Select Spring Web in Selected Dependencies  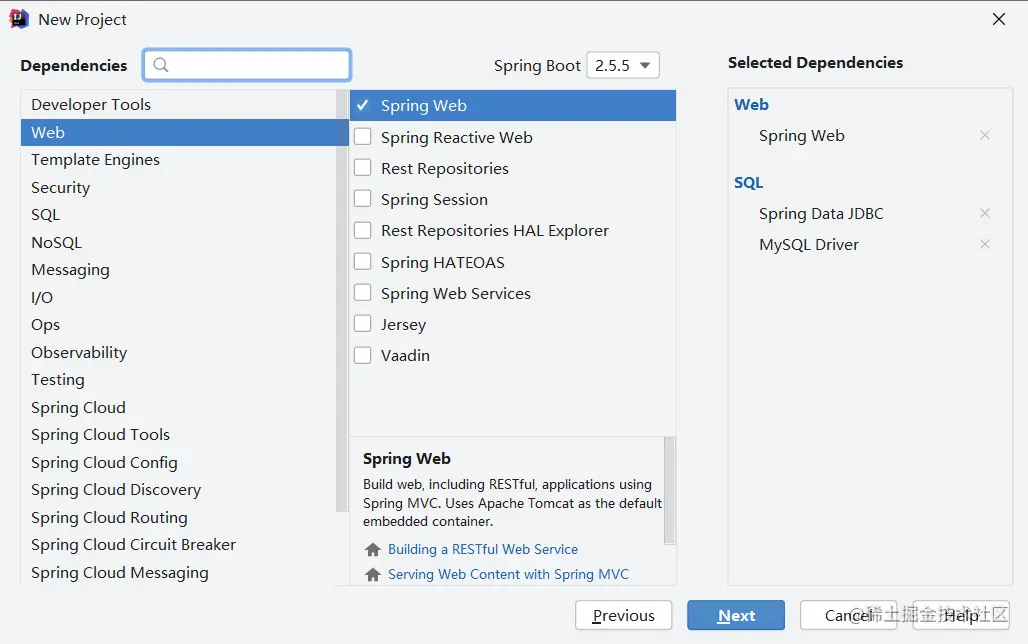click(x=801, y=136)
